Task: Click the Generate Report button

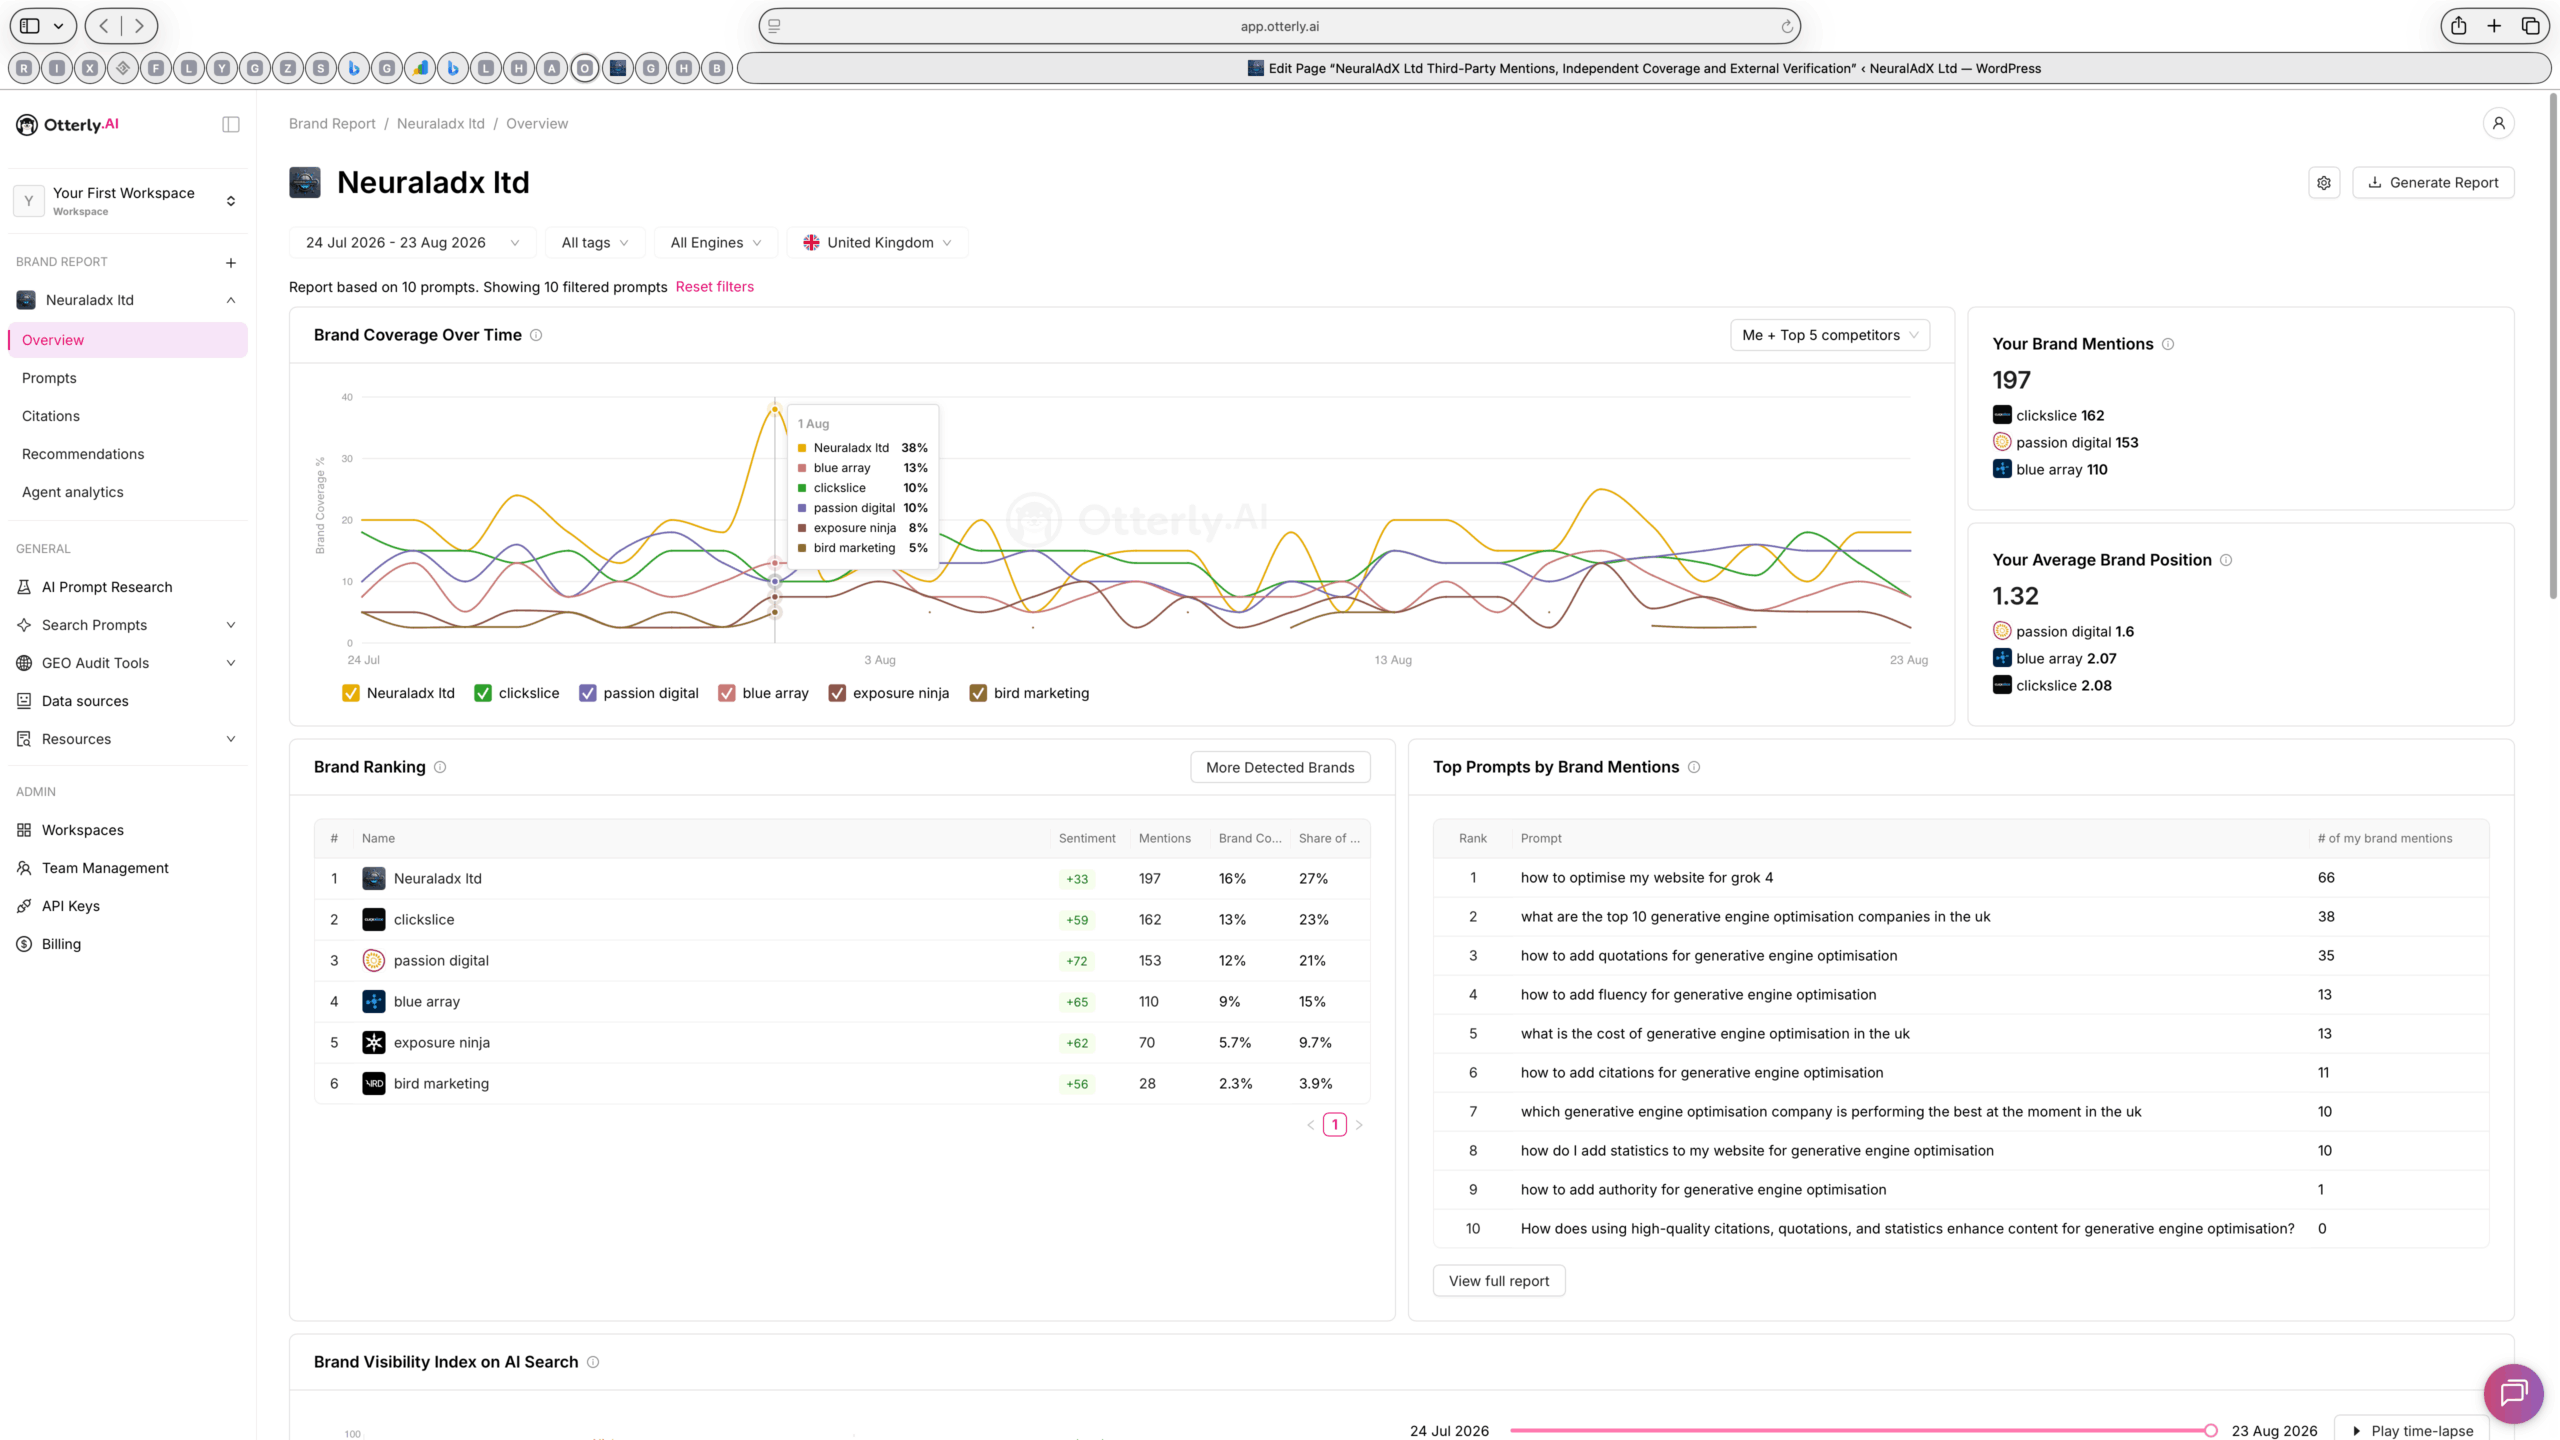Action: click(x=2433, y=183)
